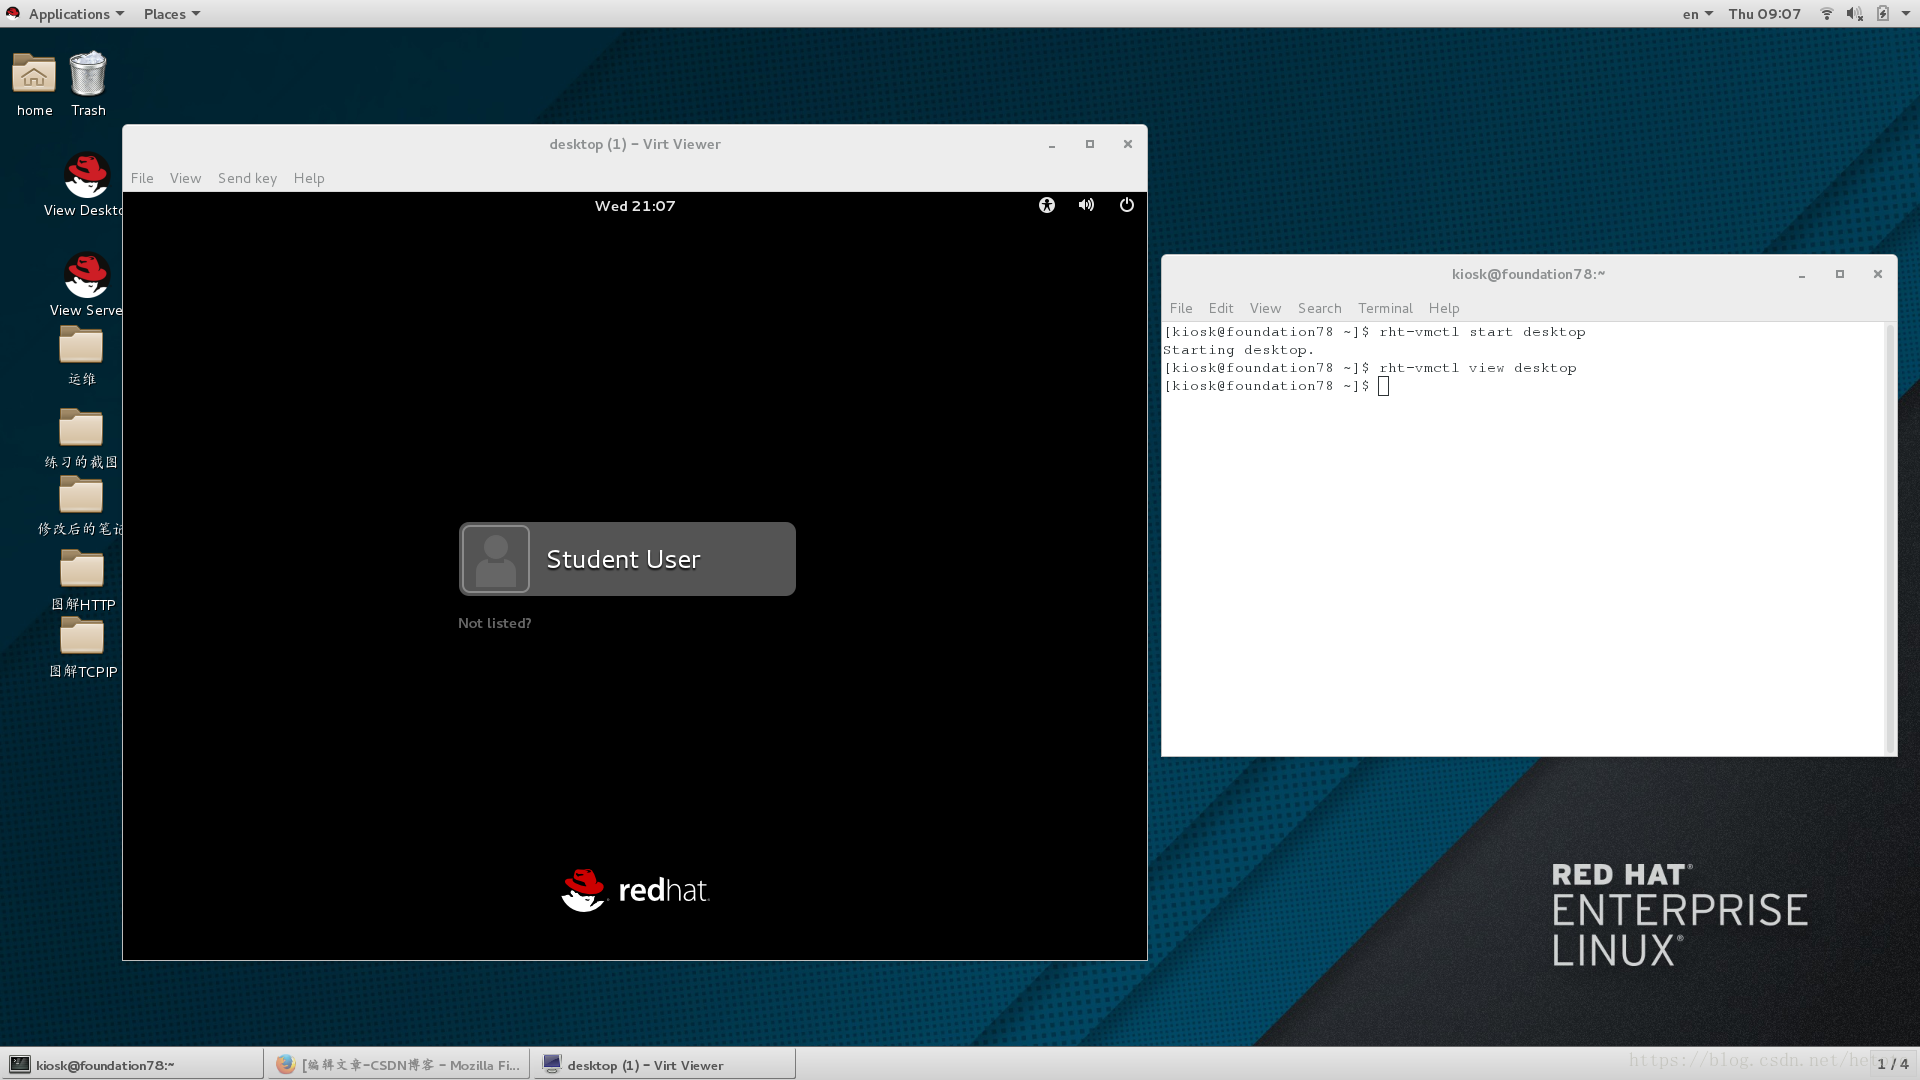The width and height of the screenshot is (1920, 1080).
Task: Open terminal Edit menu
Action: (1220, 308)
